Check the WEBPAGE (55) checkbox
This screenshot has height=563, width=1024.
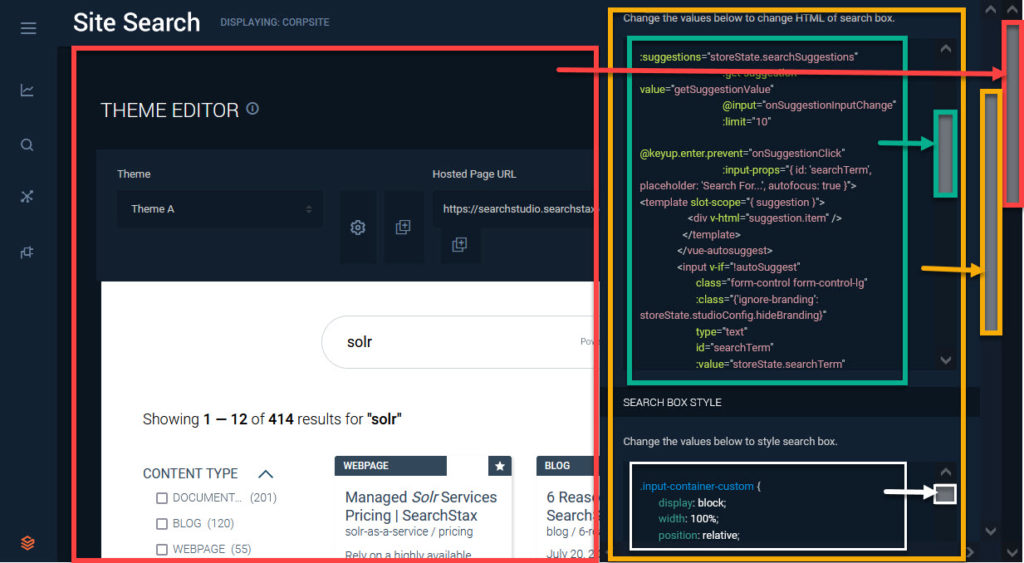pyautogui.click(x=161, y=549)
